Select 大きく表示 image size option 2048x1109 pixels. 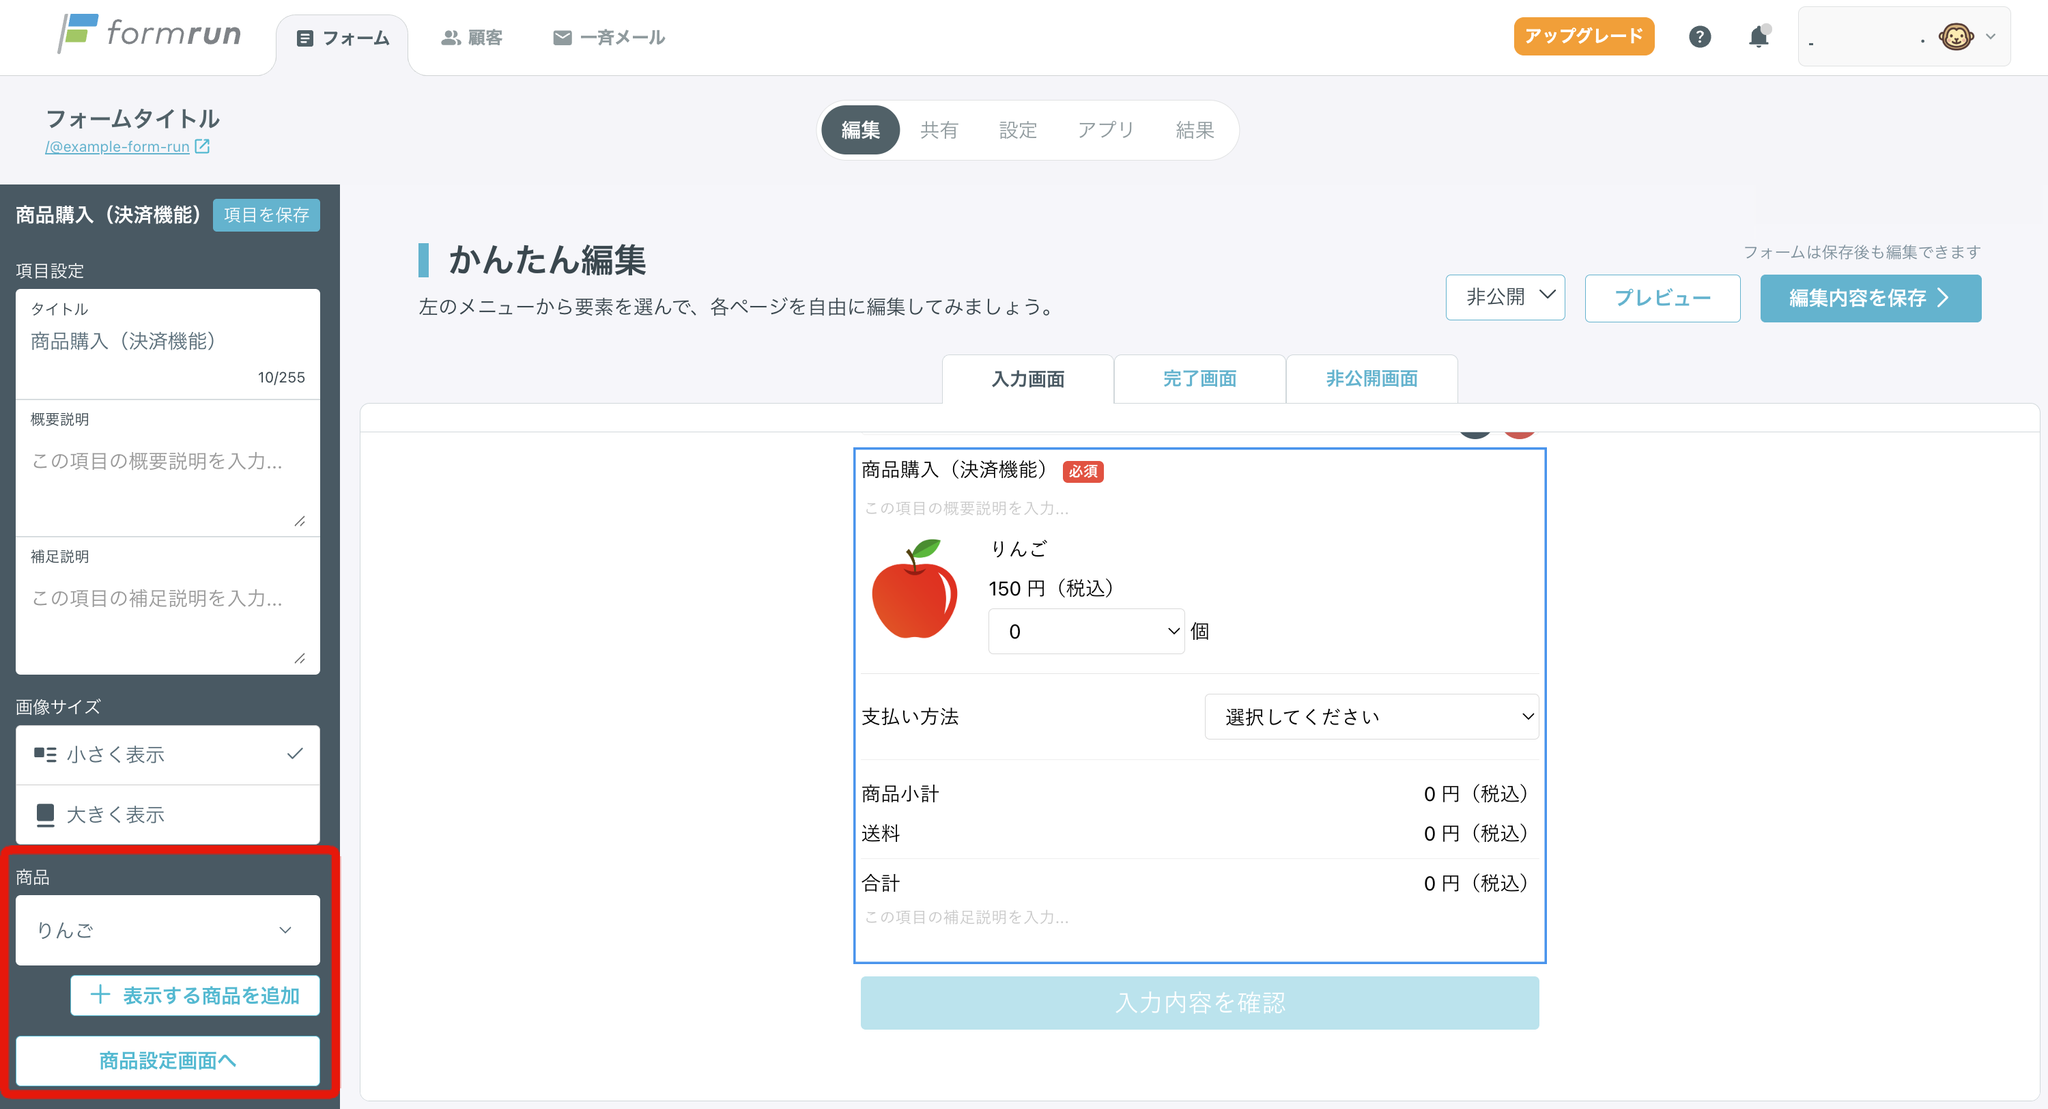168,815
